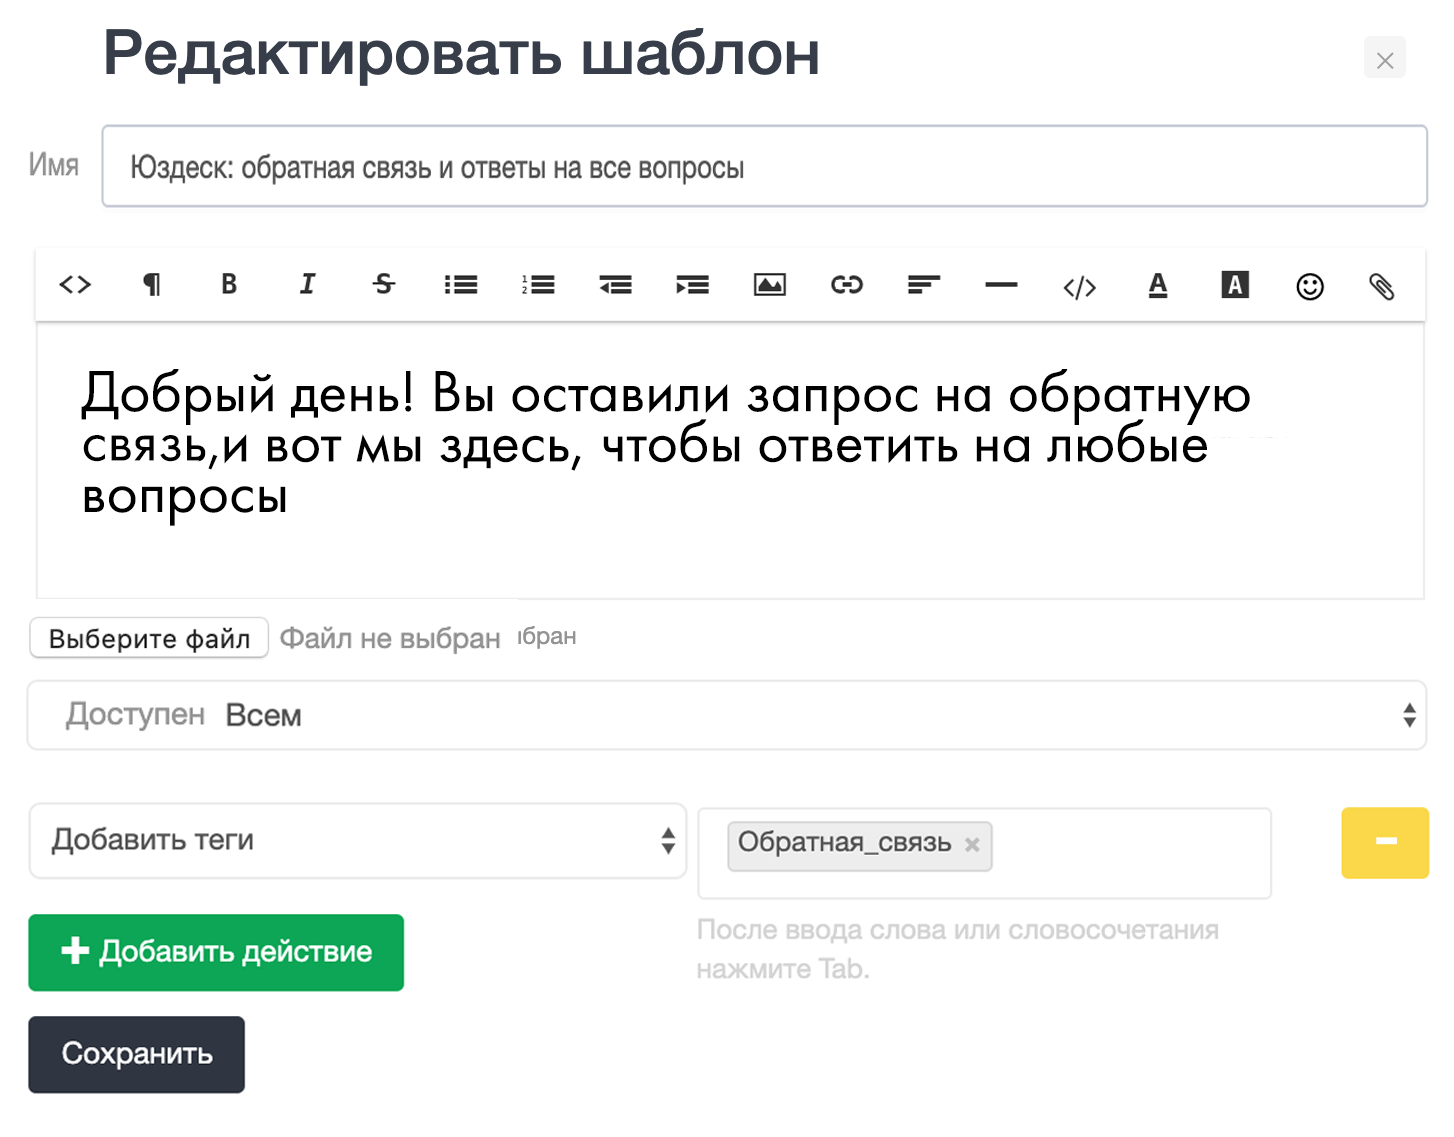Click the paragraph format icon
This screenshot has height=1137, width=1454.
[151, 285]
